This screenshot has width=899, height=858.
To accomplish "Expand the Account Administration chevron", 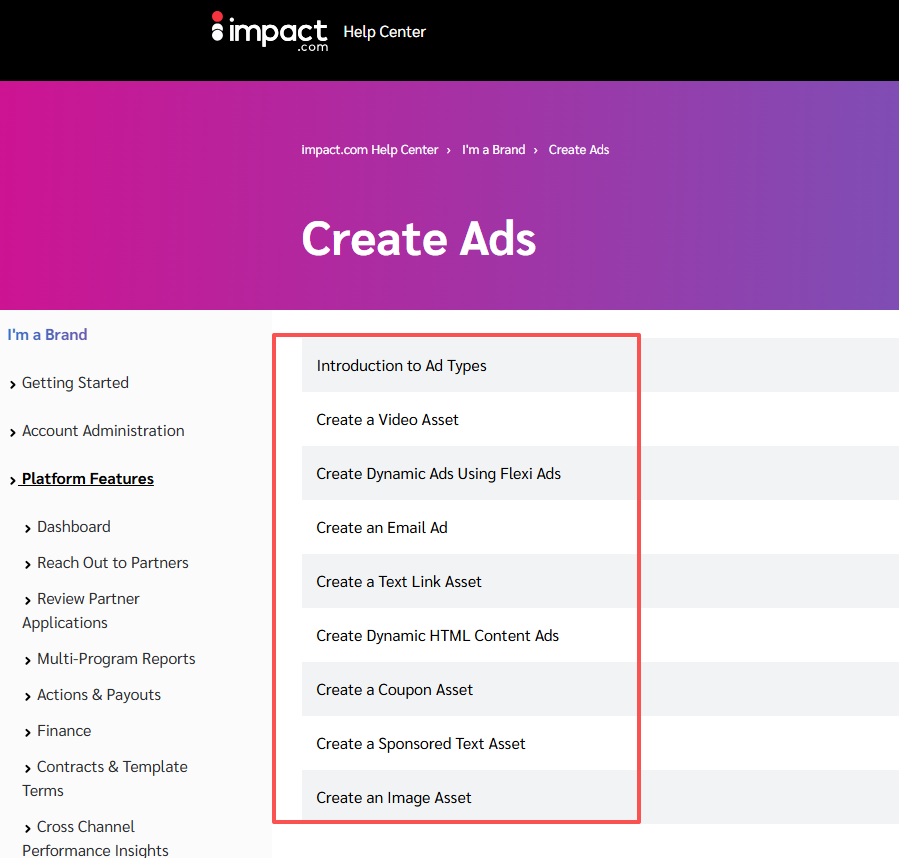I will pyautogui.click(x=12, y=431).
